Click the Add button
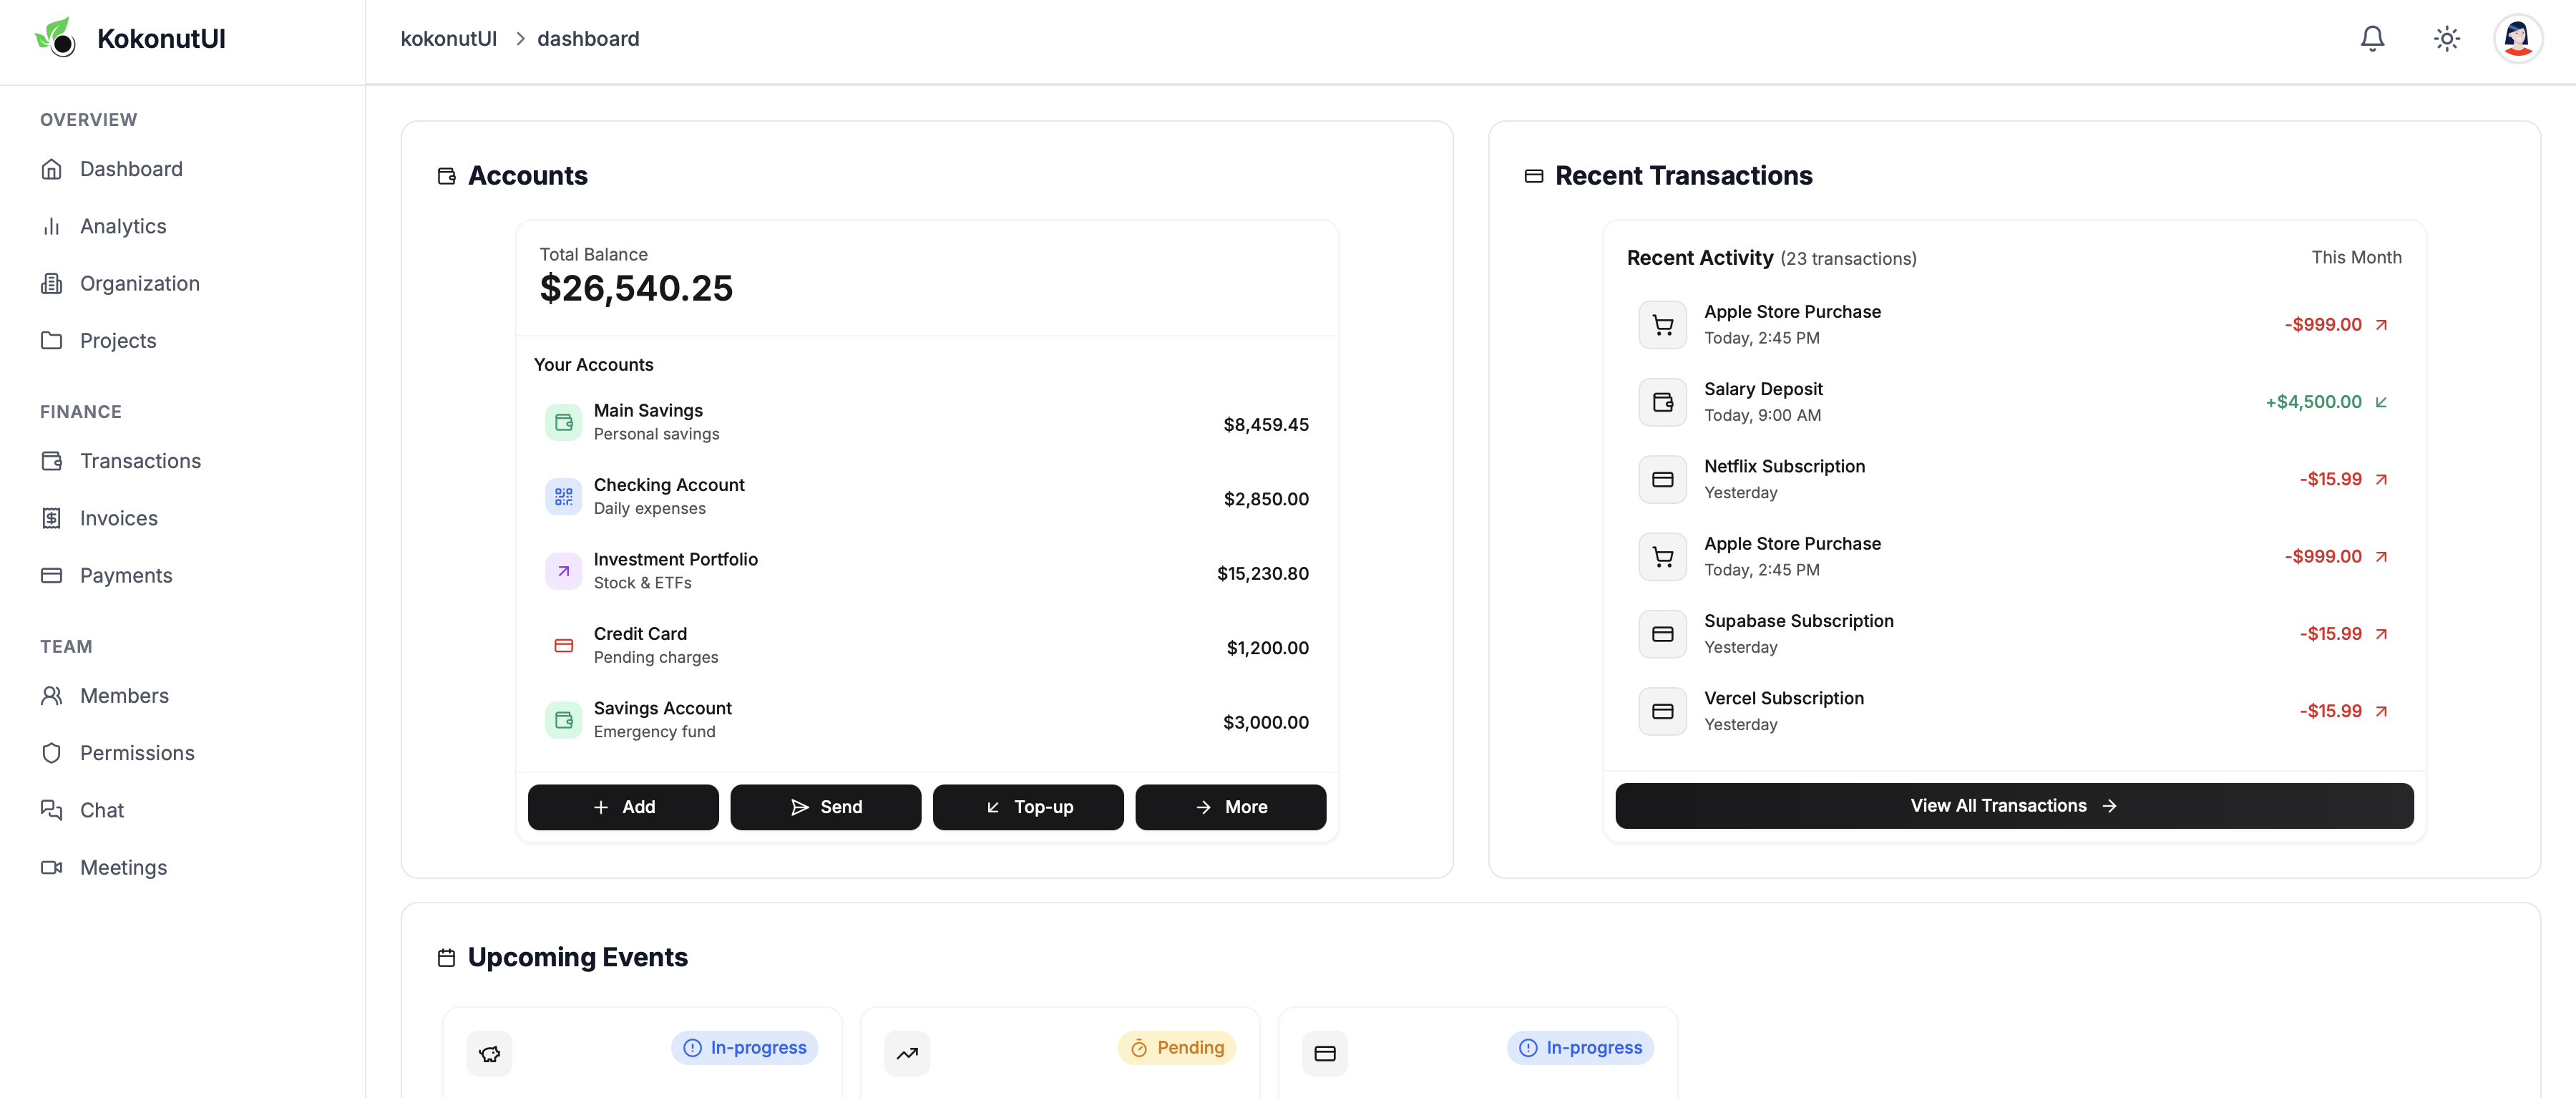 coord(623,807)
